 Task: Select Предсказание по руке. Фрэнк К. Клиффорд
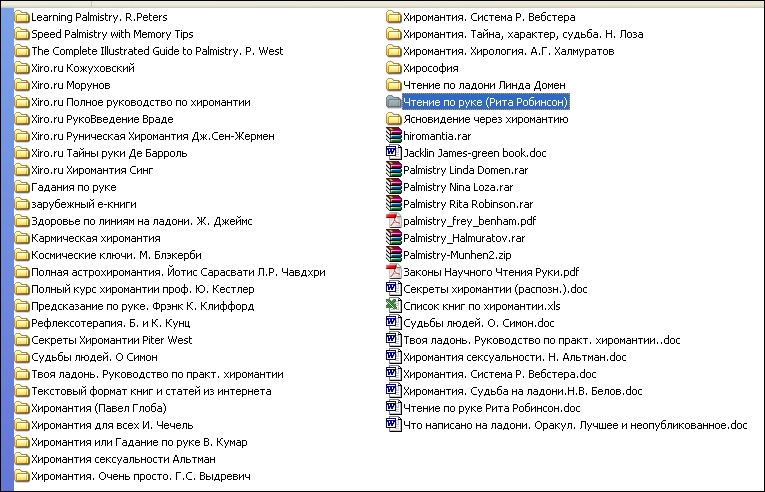(x=143, y=306)
